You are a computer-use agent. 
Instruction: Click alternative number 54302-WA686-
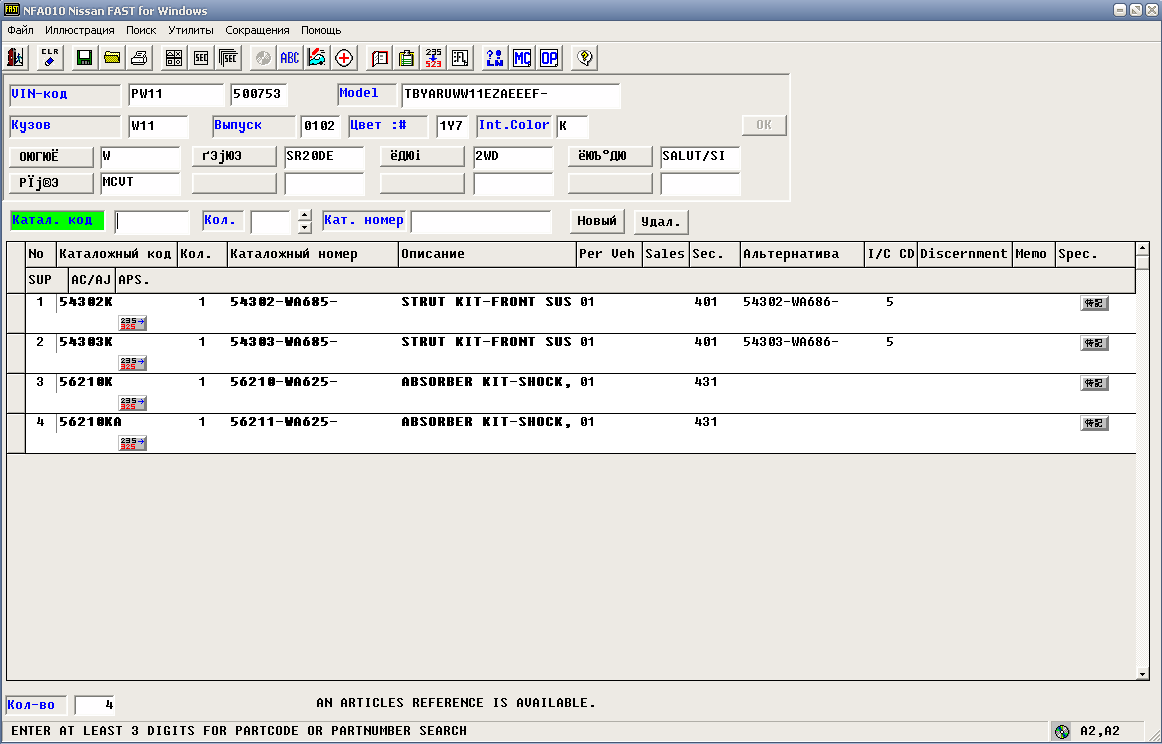coord(791,302)
